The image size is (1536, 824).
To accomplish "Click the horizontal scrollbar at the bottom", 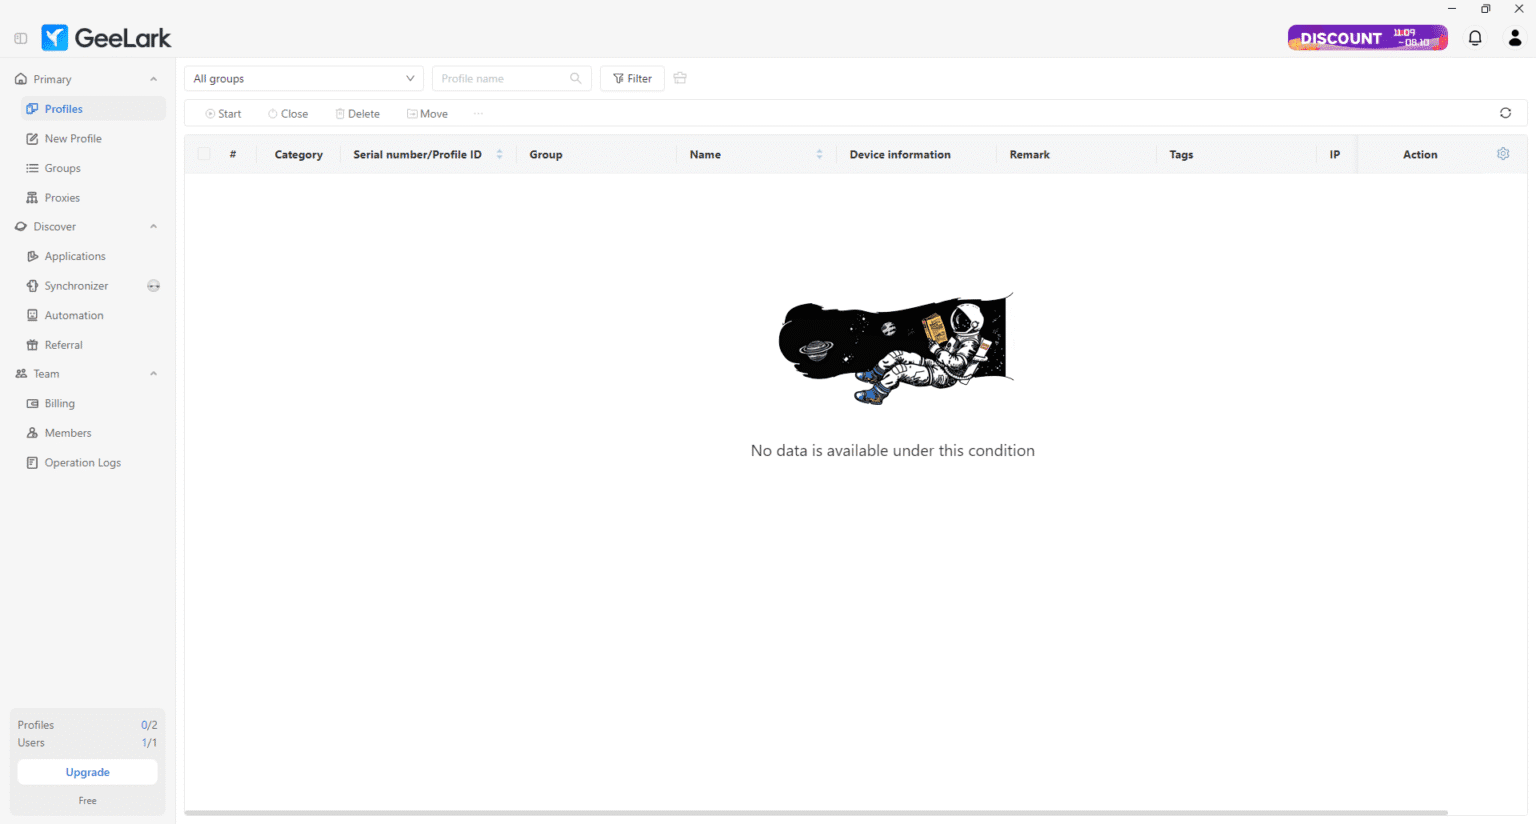I will click(x=816, y=813).
